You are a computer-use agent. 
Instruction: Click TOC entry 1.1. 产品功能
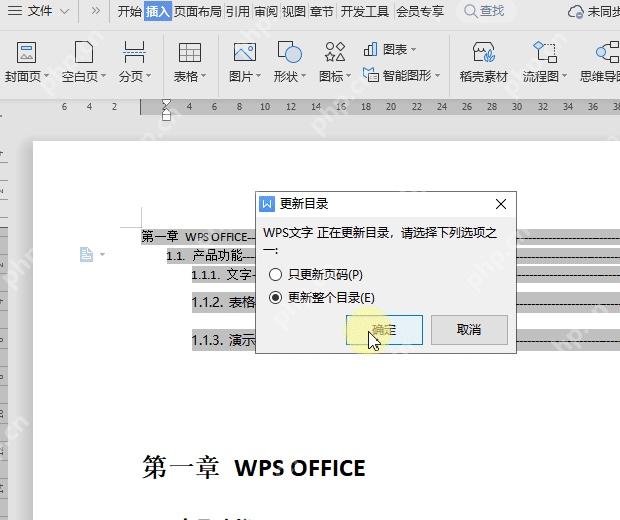(x=211, y=256)
